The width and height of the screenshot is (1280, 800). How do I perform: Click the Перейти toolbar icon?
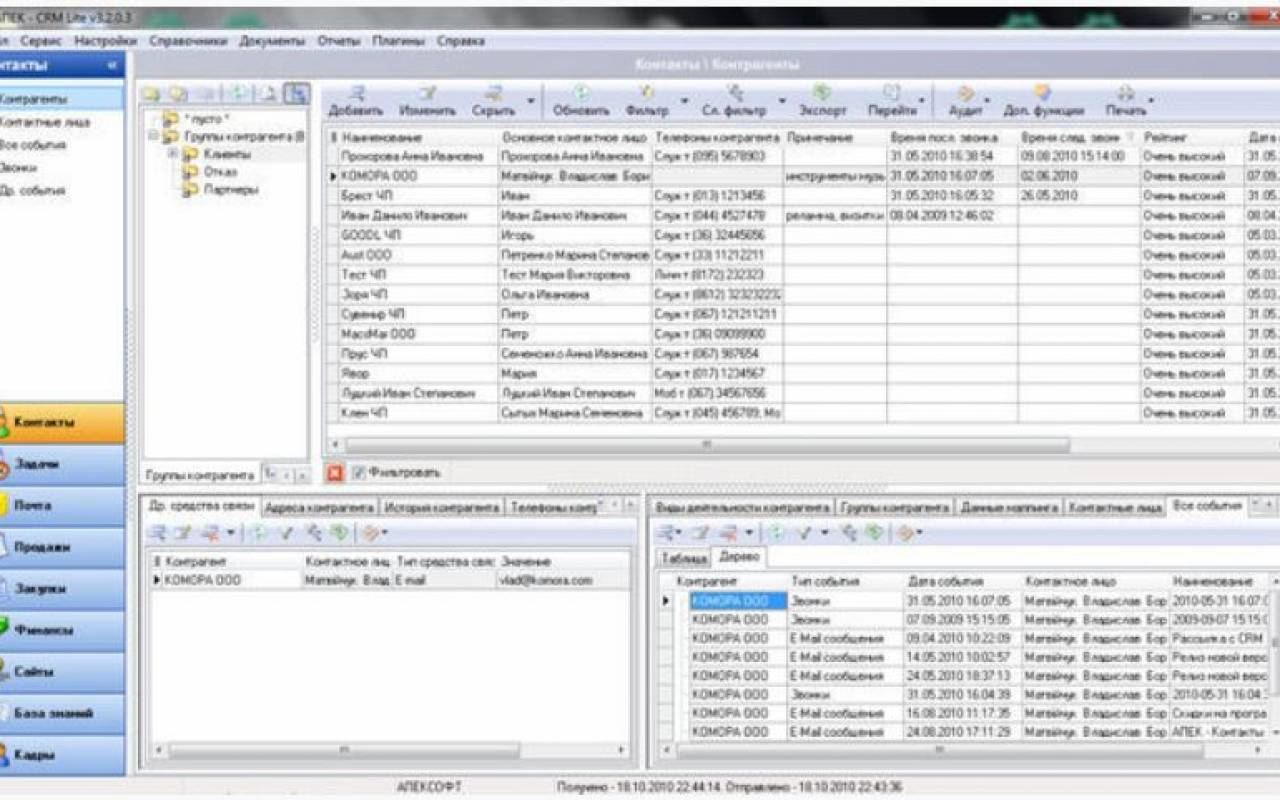[891, 93]
